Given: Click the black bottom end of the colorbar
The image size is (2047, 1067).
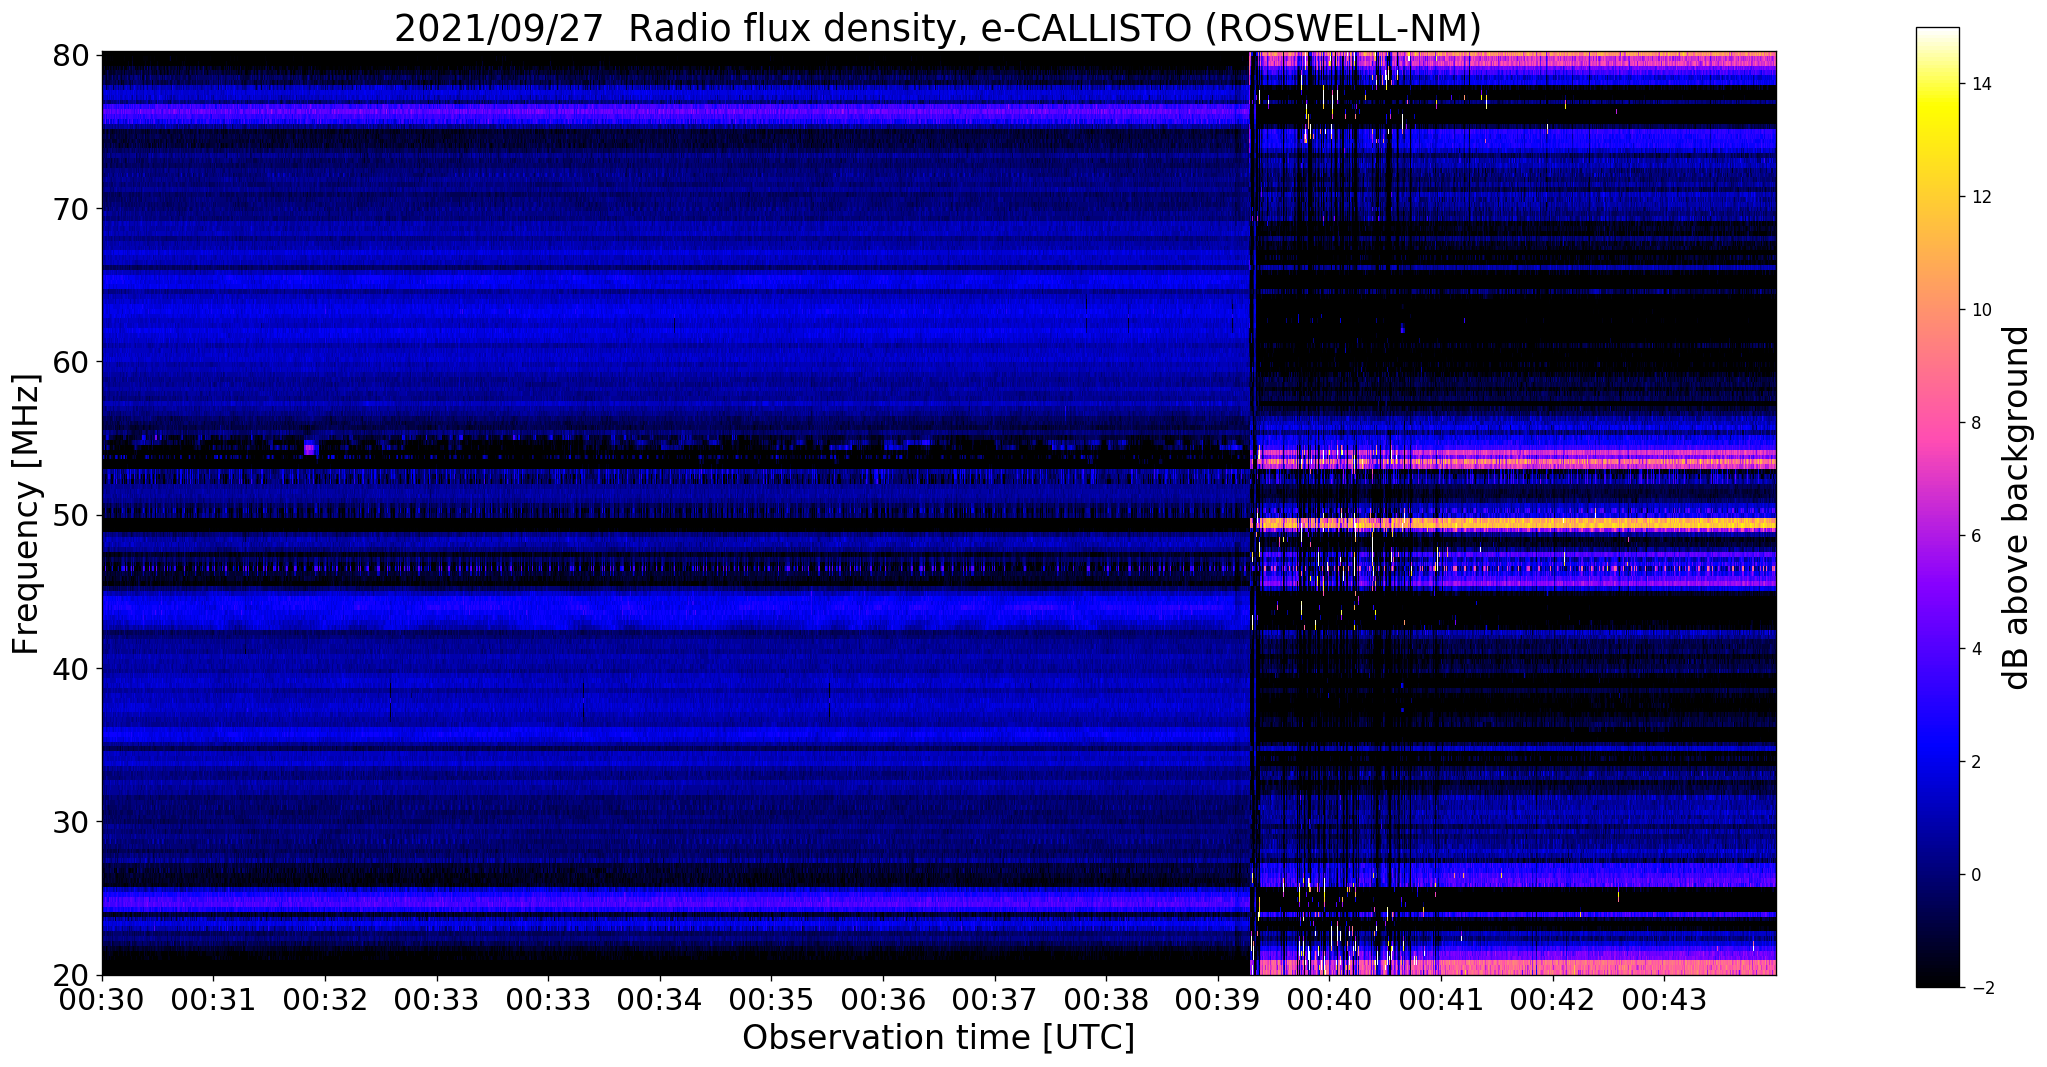Looking at the screenshot, I should (1937, 980).
